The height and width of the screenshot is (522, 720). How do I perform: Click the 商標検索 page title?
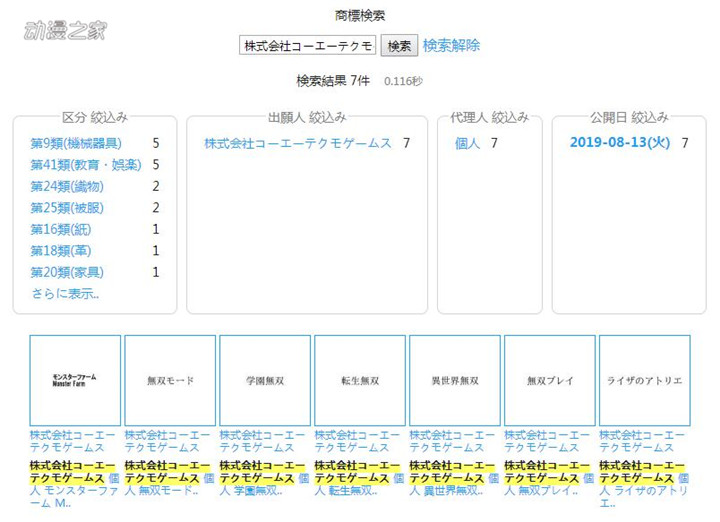(x=360, y=16)
